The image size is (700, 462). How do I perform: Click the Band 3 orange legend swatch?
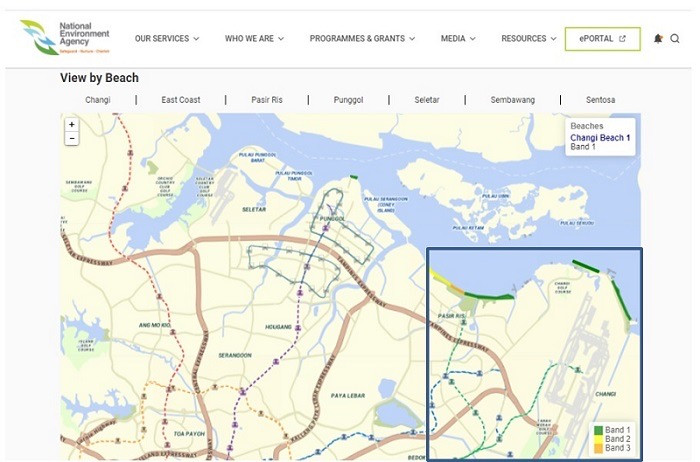point(598,449)
